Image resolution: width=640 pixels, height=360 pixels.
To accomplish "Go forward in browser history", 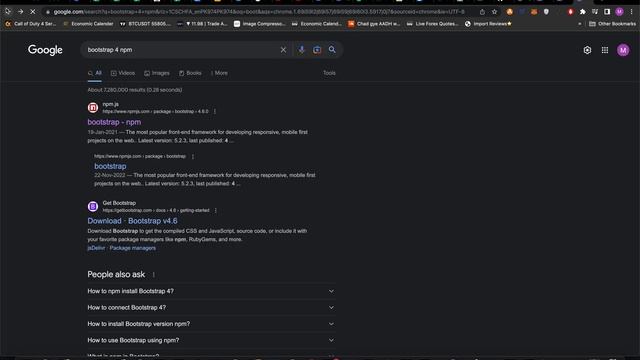I will tap(20, 12).
